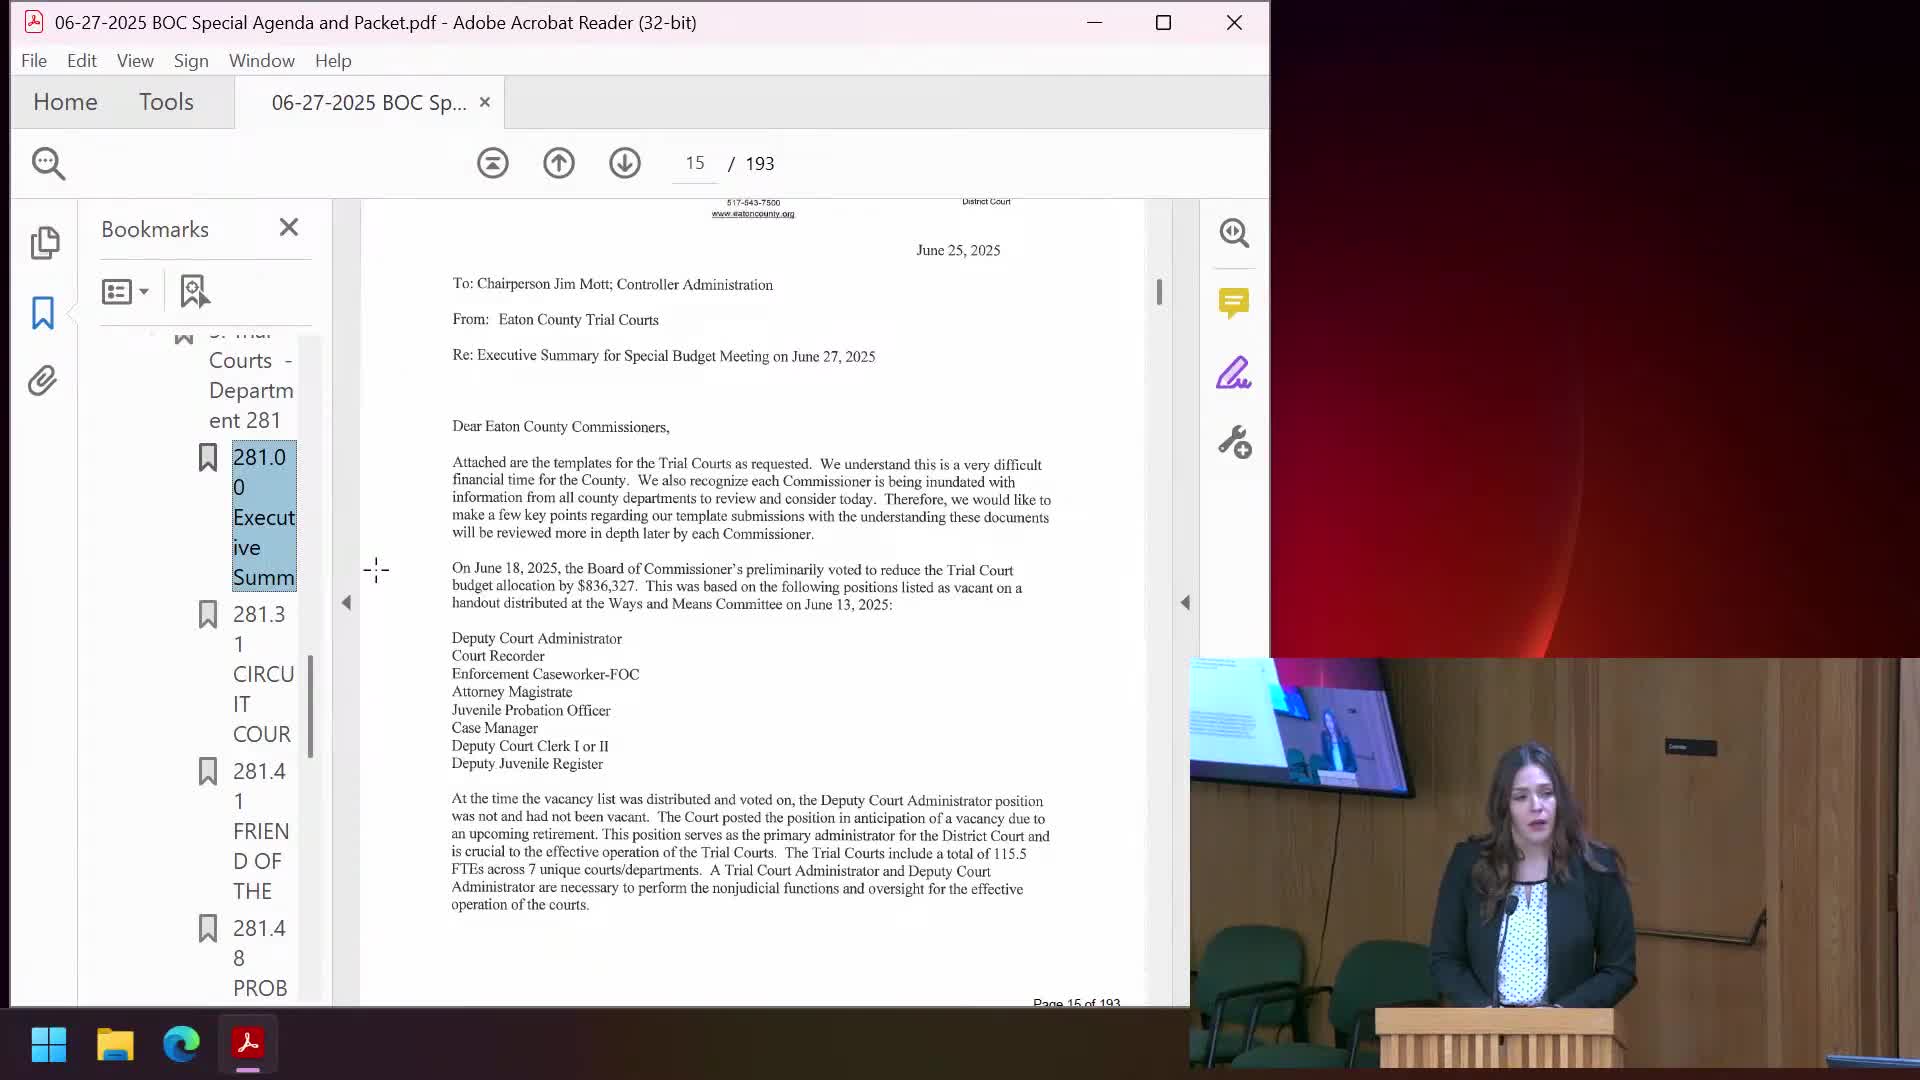Screen dimensions: 1920x1080
Task: Click Adobe Acrobat taskbar icon
Action: click(x=248, y=1045)
